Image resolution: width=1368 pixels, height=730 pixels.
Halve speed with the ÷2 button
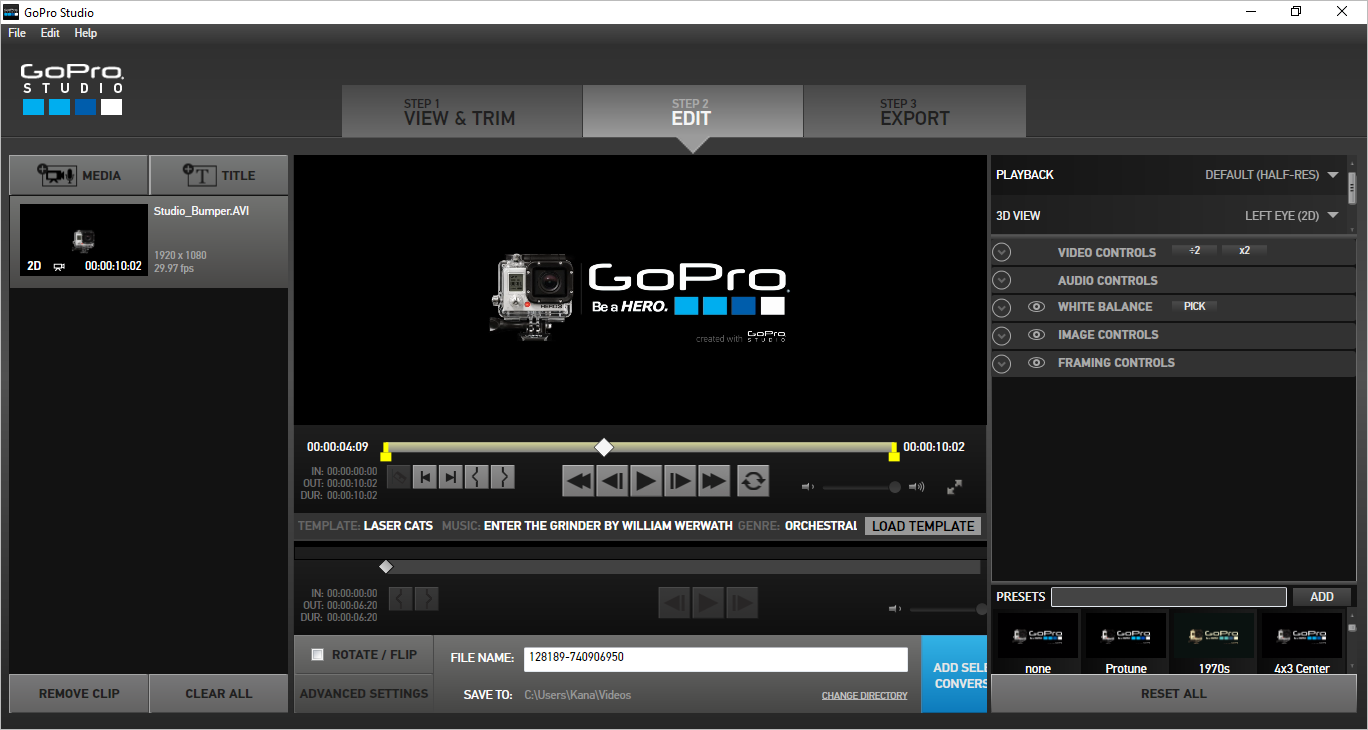point(1194,251)
